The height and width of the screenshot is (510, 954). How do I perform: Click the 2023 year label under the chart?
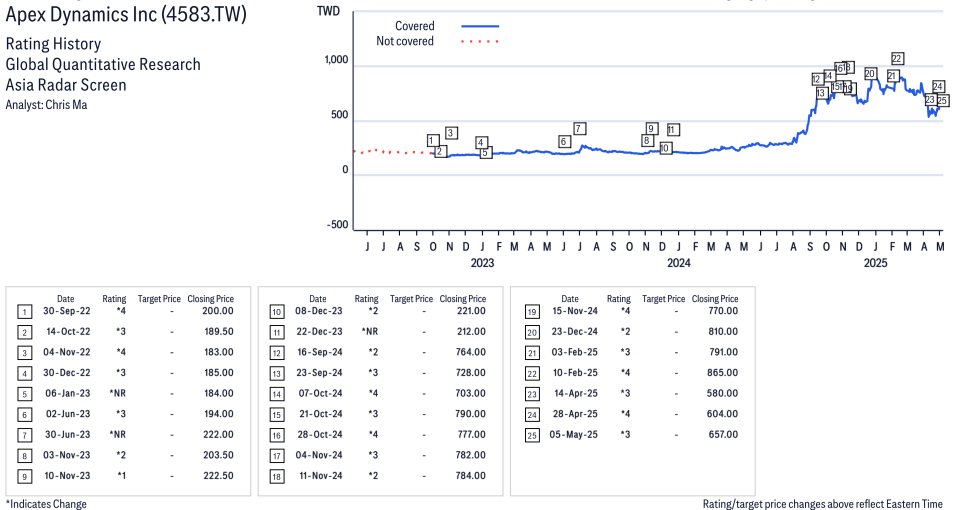[482, 263]
